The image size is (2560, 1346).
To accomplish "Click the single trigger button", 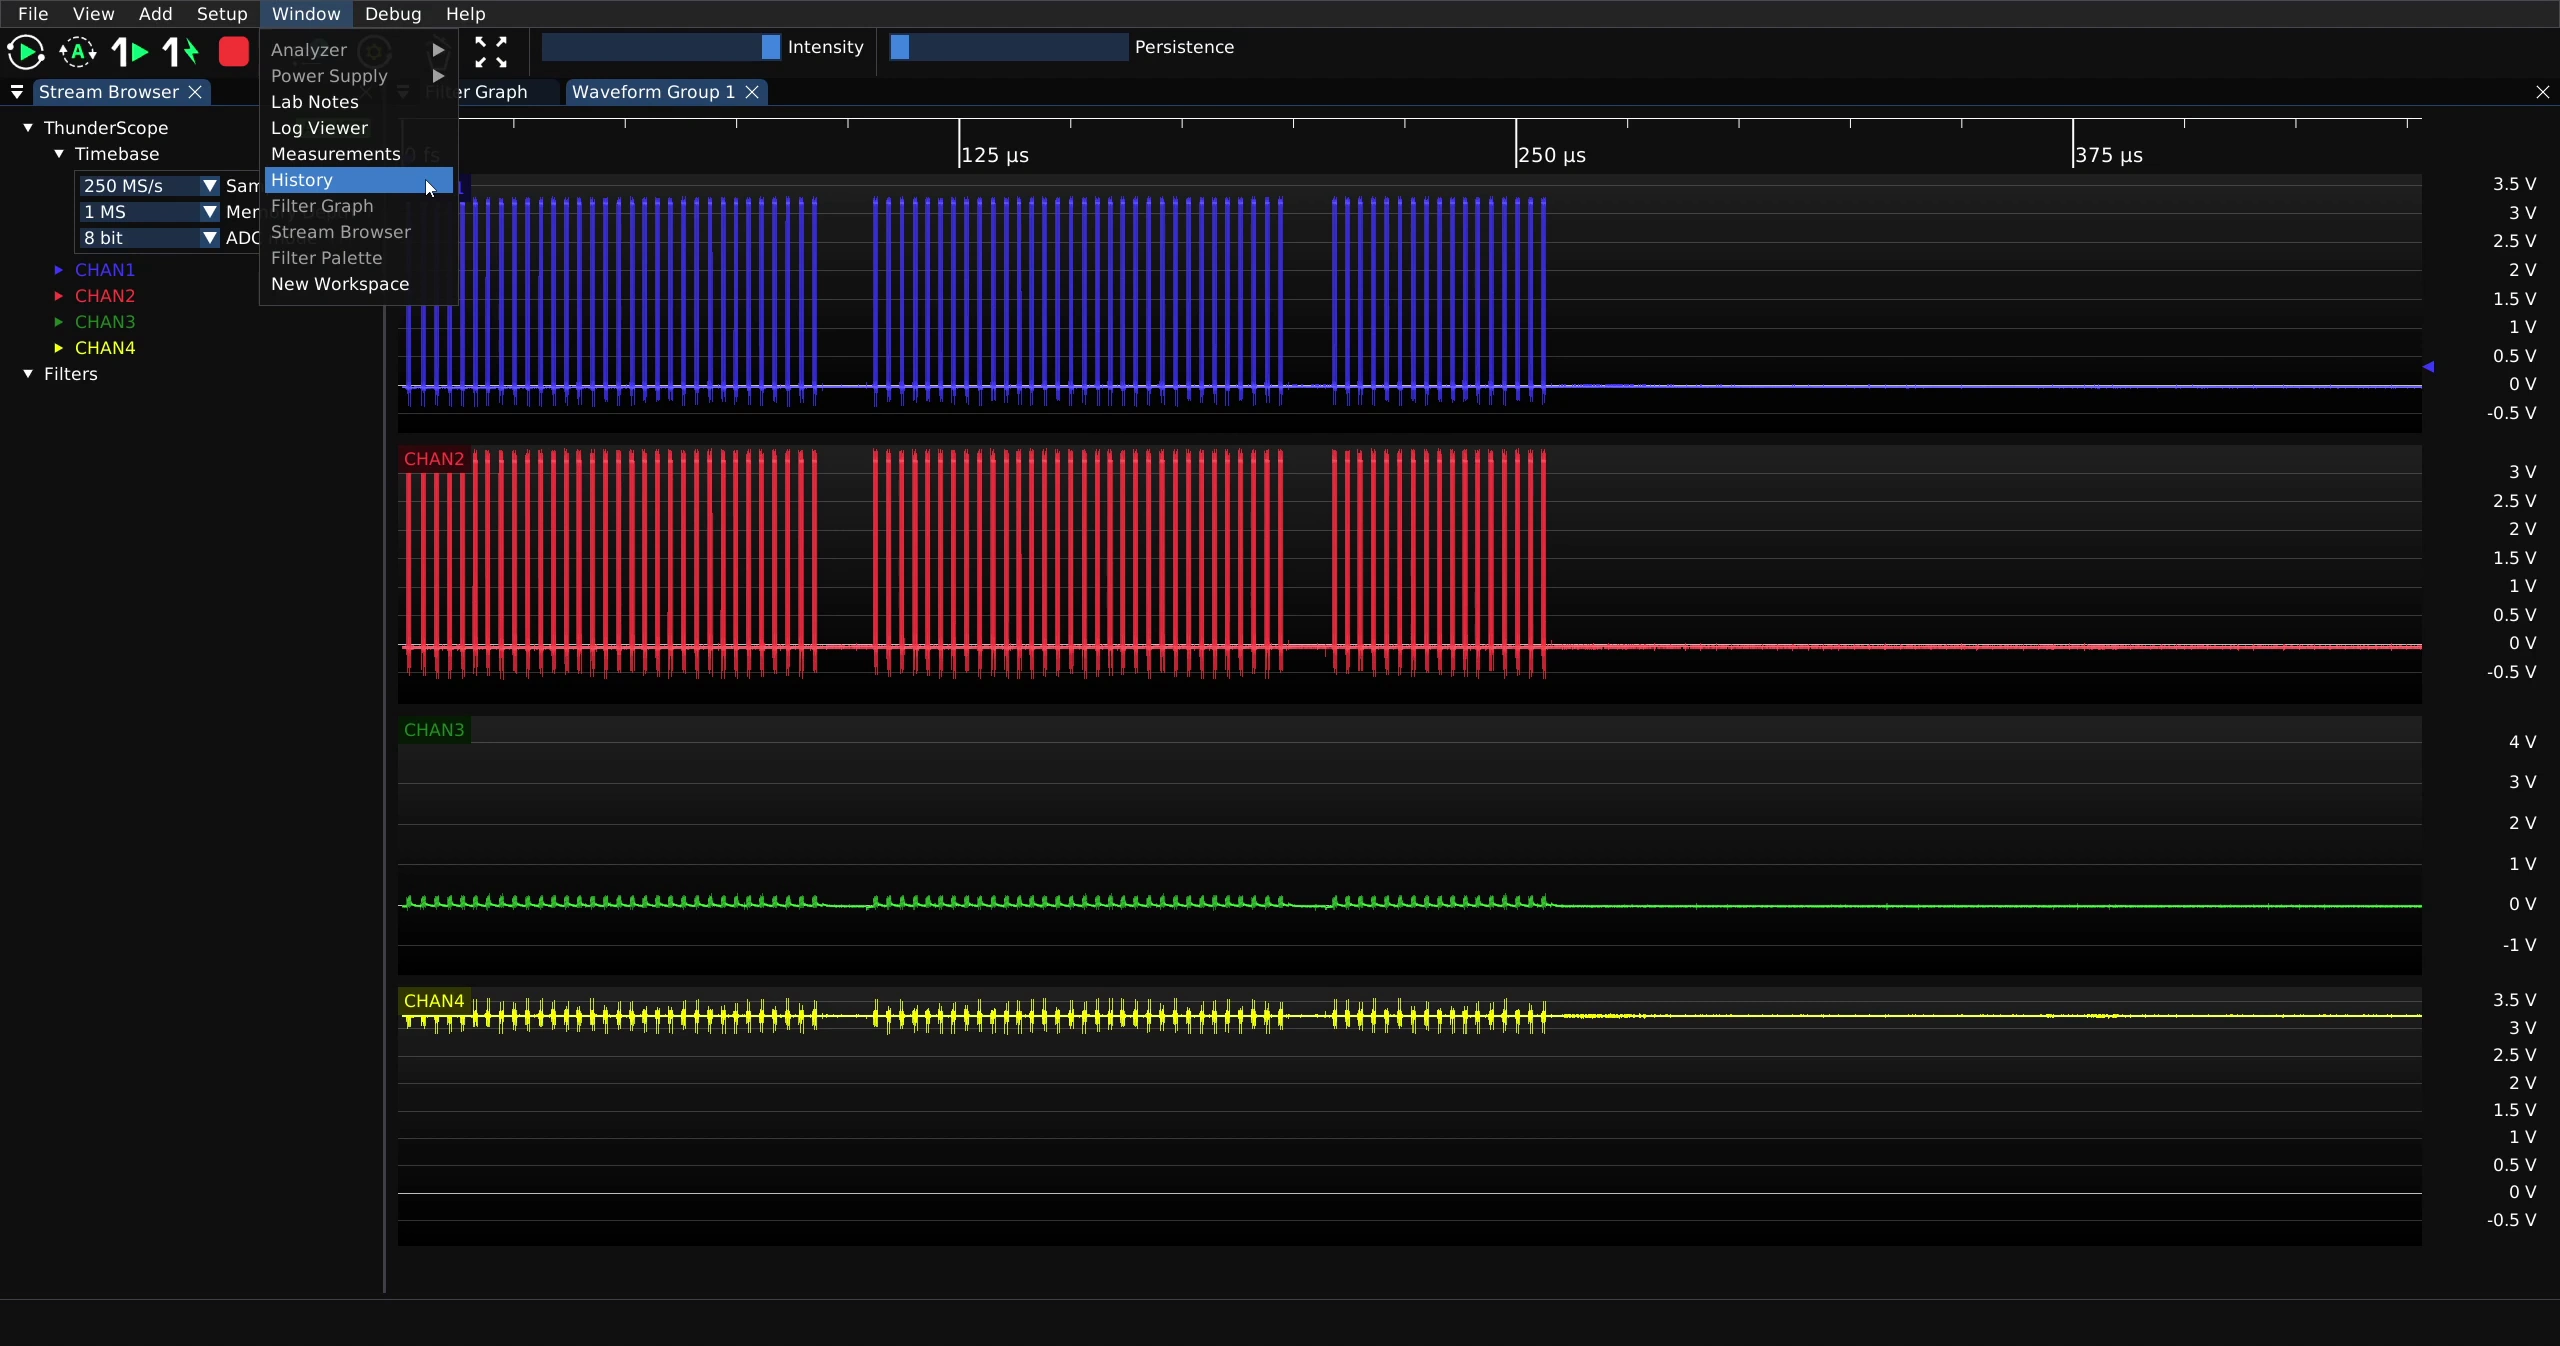I will point(129,51).
